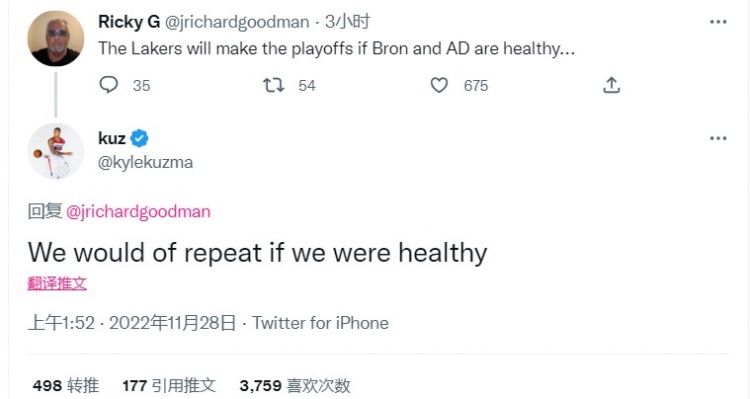This screenshot has width=750, height=399.
Task: Open the @kylekuzma handle
Action: coord(145,163)
